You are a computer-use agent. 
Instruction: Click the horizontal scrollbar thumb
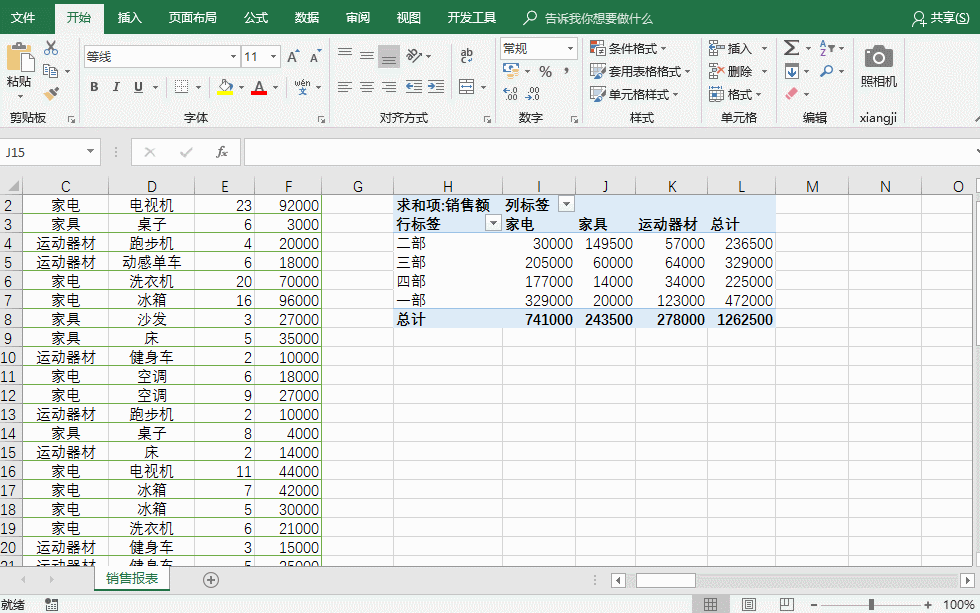coord(666,581)
